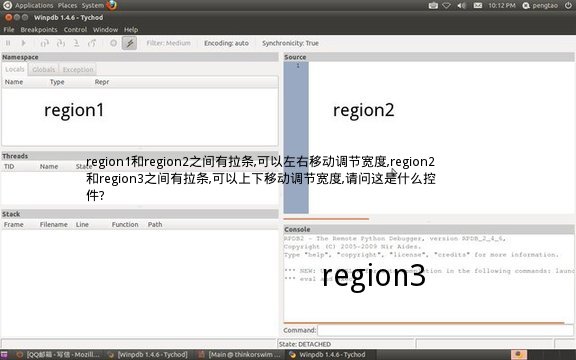The width and height of the screenshot is (576, 360).
Task: Click the Type column header in Namespace
Action: click(57, 82)
